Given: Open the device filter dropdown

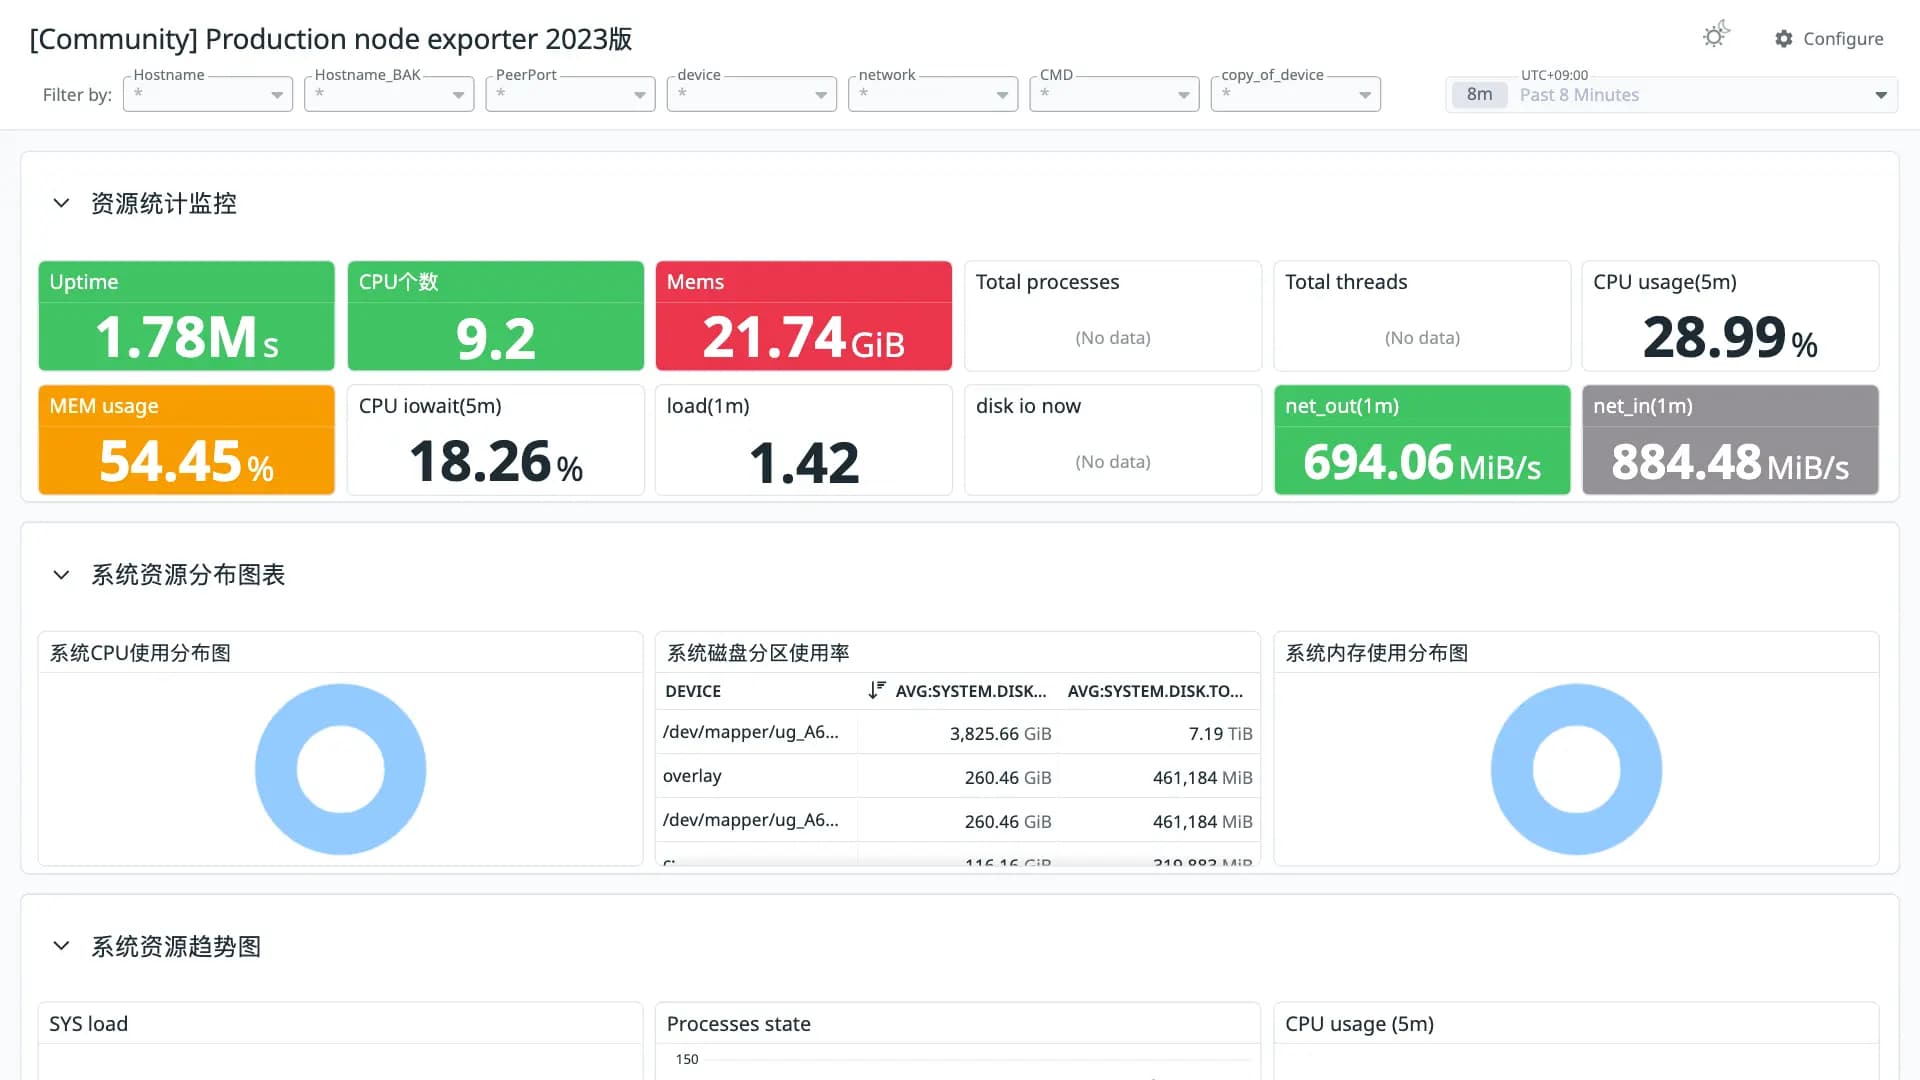Looking at the screenshot, I should click(751, 94).
